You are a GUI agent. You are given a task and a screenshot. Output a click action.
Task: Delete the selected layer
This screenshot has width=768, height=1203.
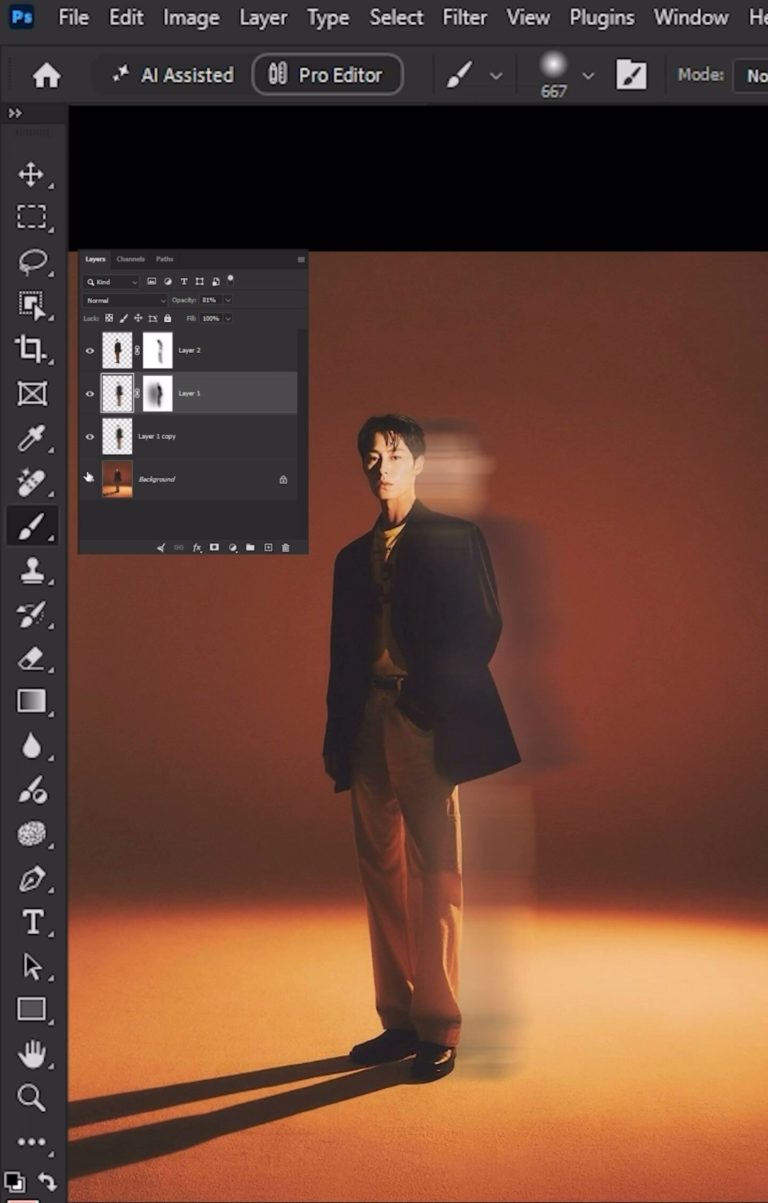pos(285,548)
